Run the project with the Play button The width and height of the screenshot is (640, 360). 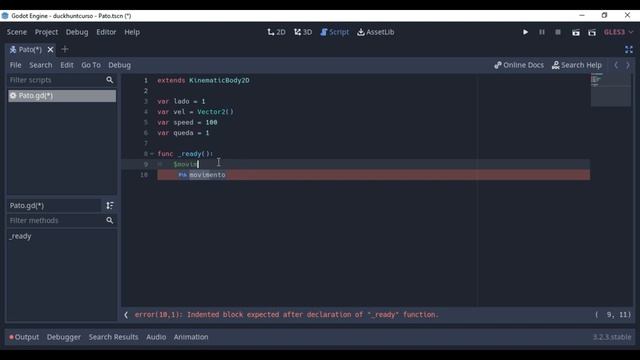tap(525, 32)
